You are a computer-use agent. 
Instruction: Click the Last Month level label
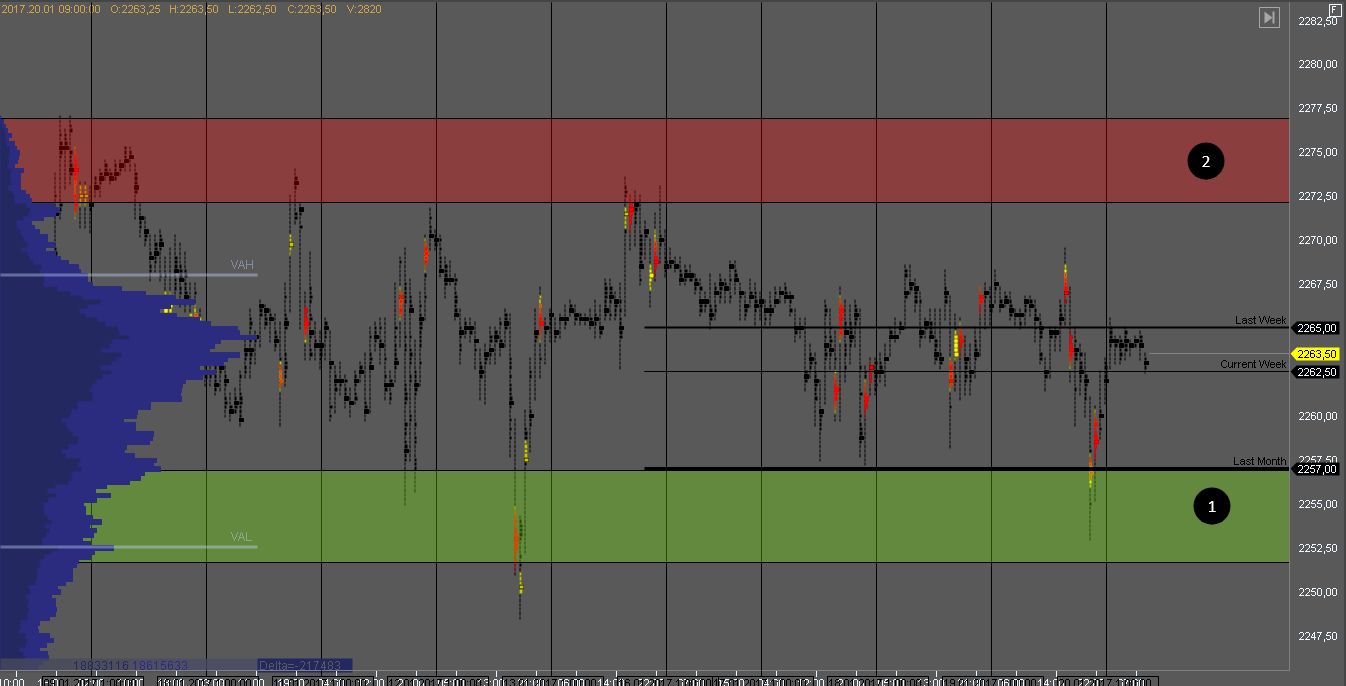(x=1259, y=461)
